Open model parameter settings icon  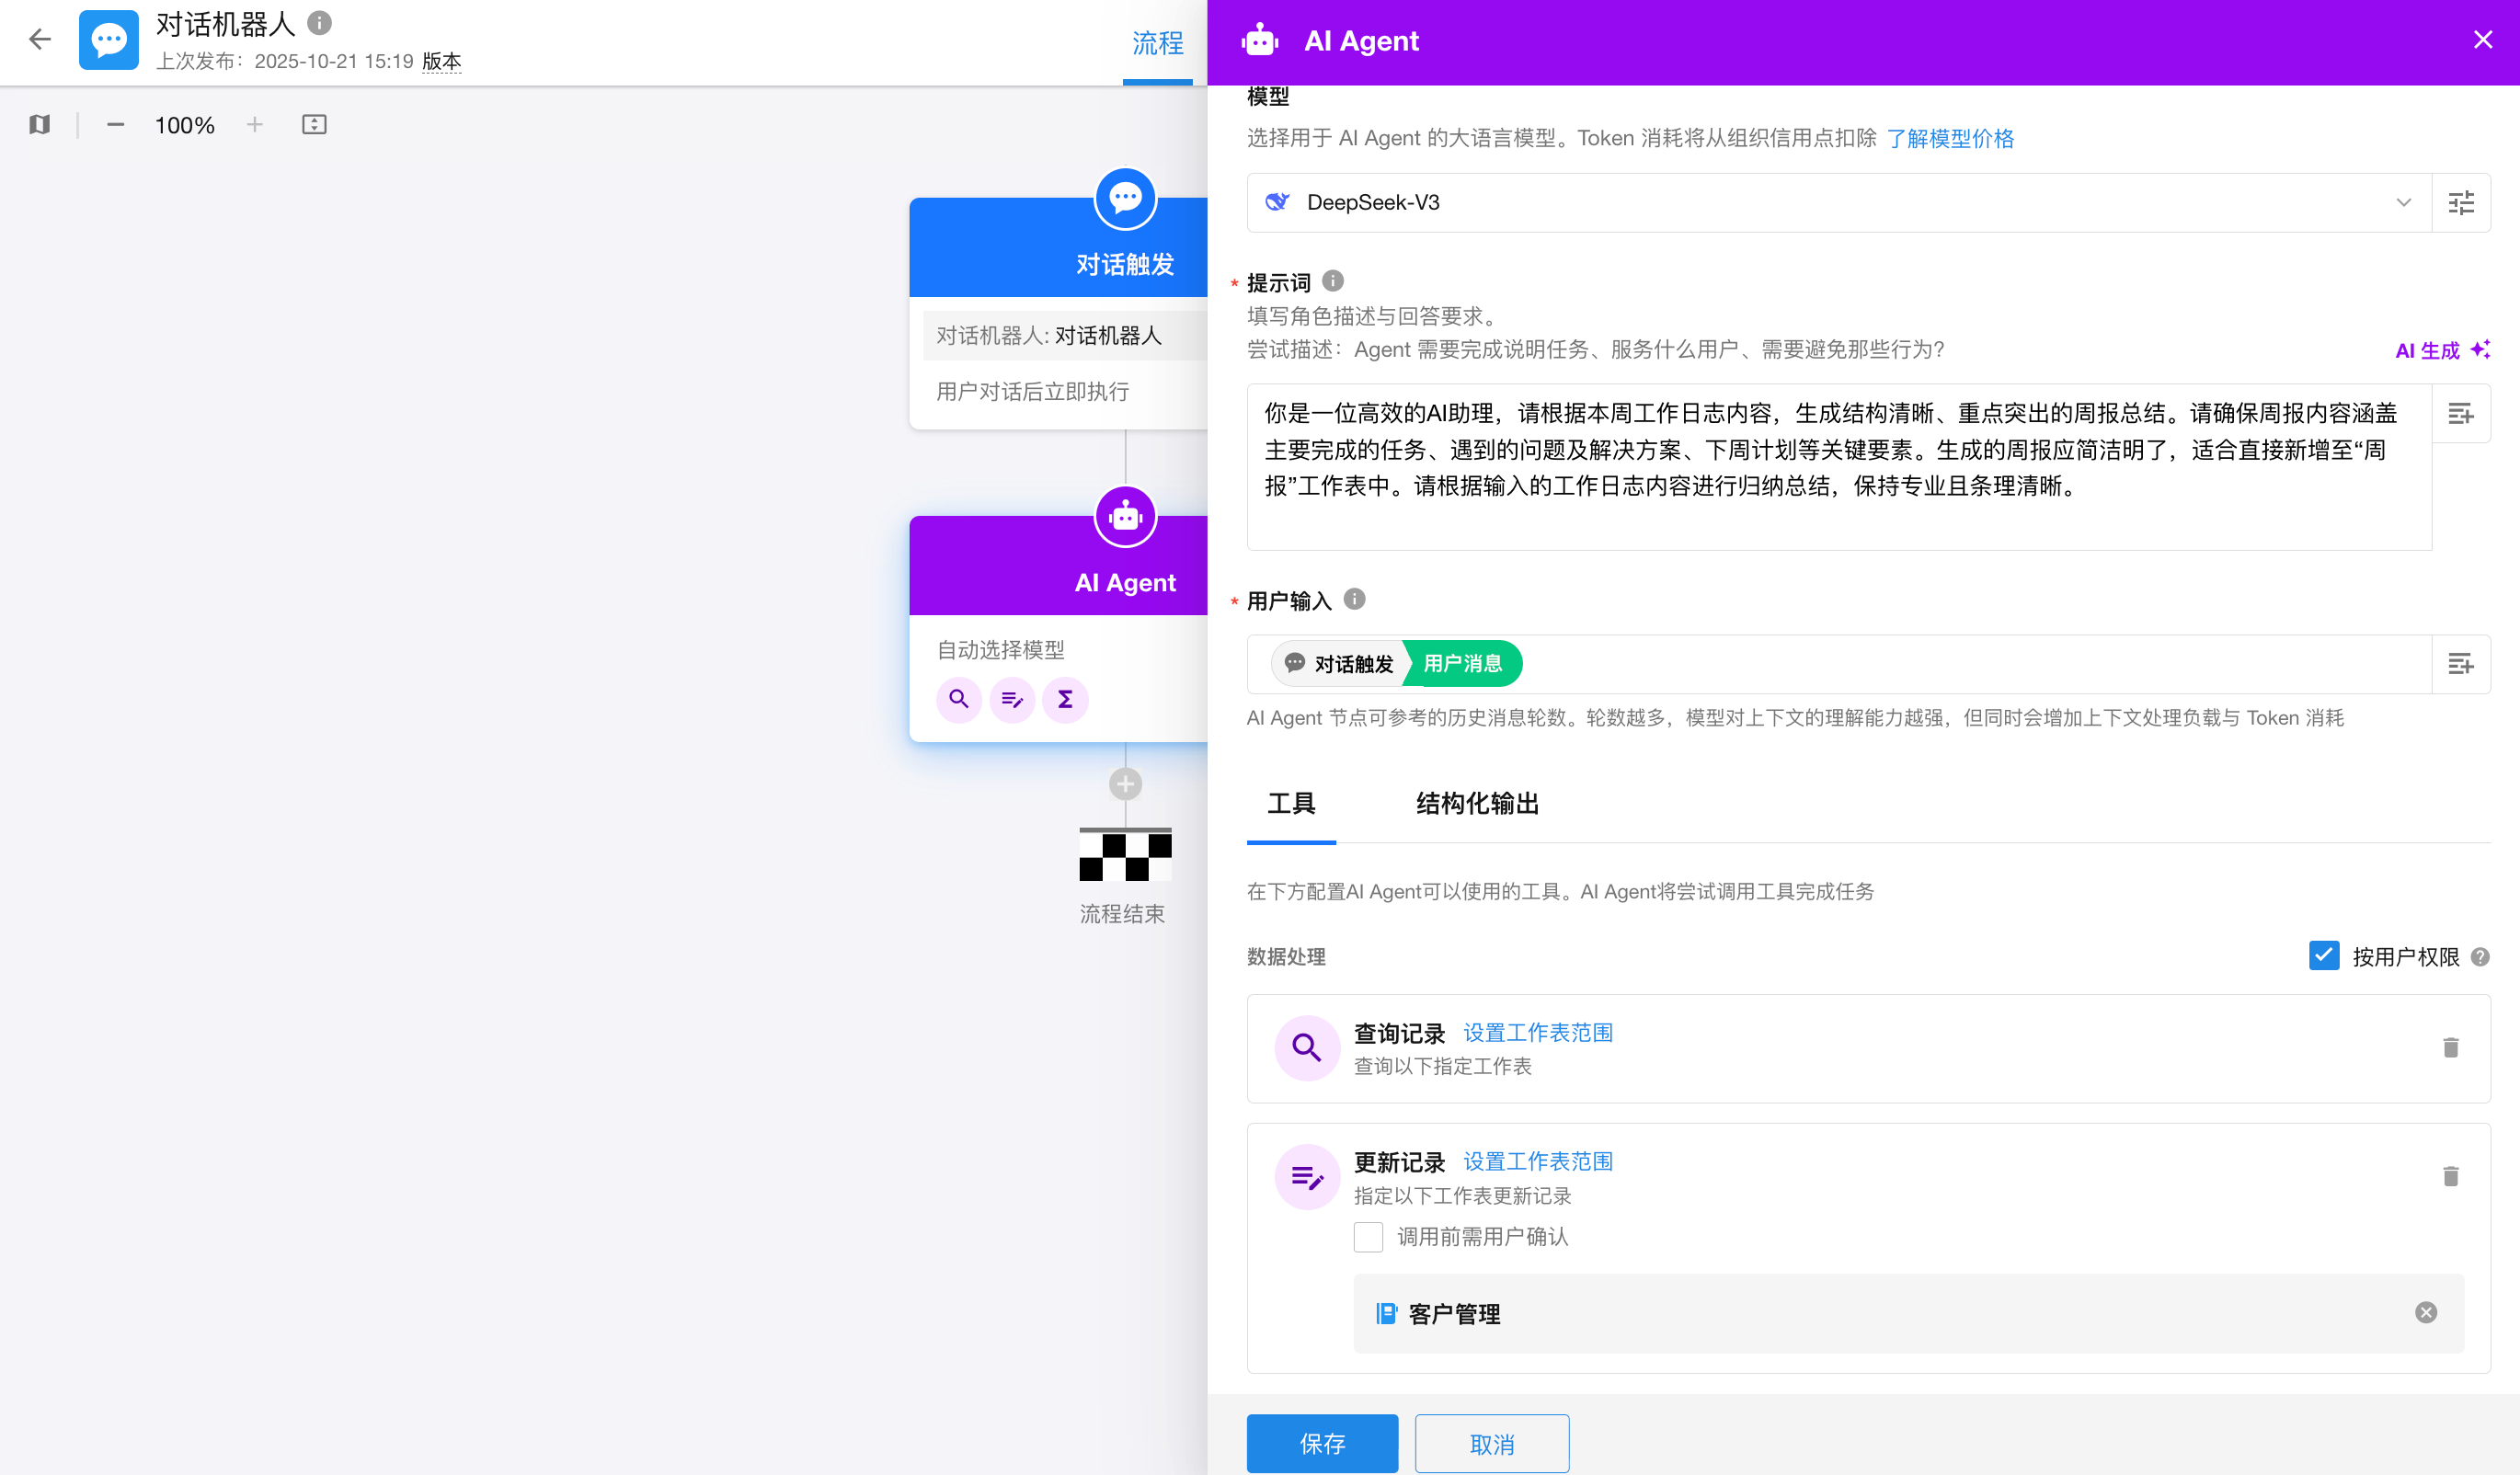(2460, 203)
